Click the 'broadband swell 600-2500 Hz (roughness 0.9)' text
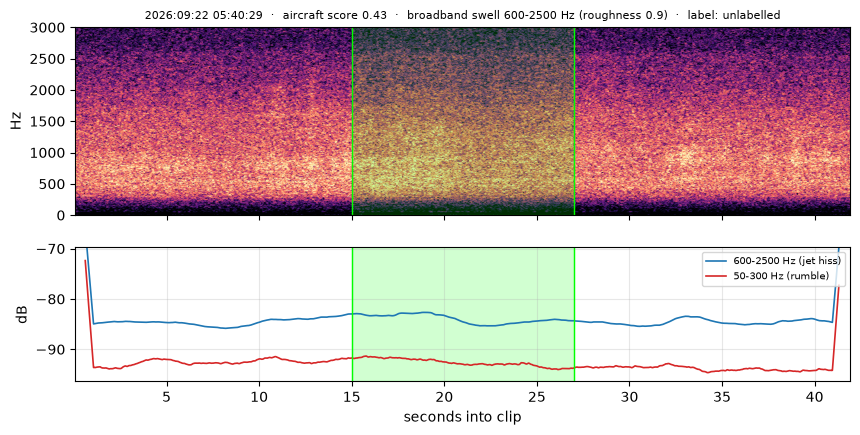This screenshot has height=435, width=860. tap(537, 15)
